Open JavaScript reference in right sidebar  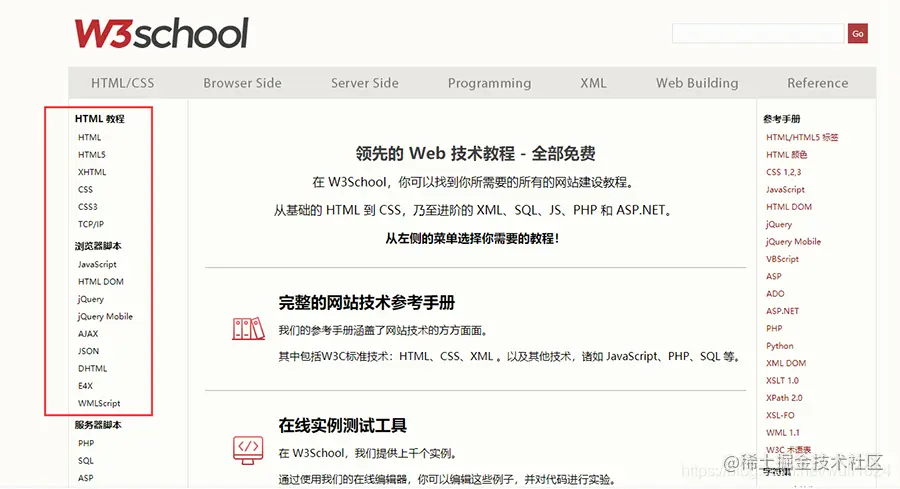[x=785, y=189]
